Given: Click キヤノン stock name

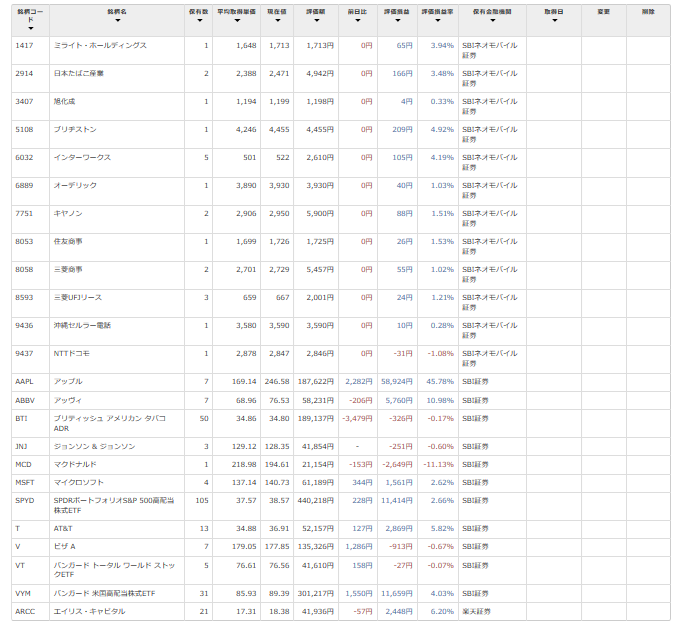Looking at the screenshot, I should pyautogui.click(x=68, y=213).
